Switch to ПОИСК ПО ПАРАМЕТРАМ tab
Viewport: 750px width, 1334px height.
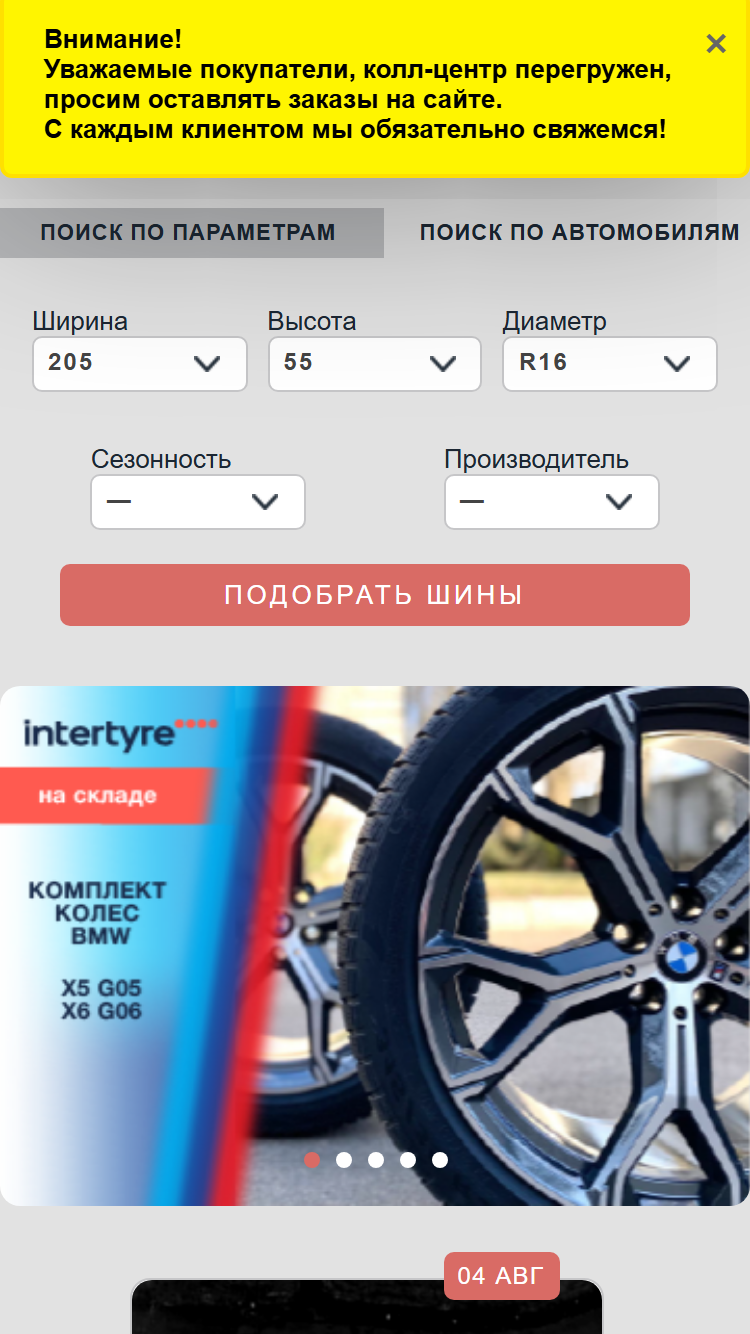[x=188, y=233]
